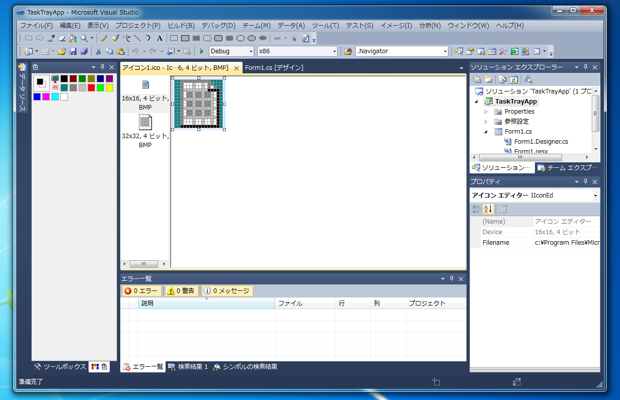Toggle auto-hide pin on the error list panel
Image resolution: width=620 pixels, height=400 pixels.
(452, 279)
